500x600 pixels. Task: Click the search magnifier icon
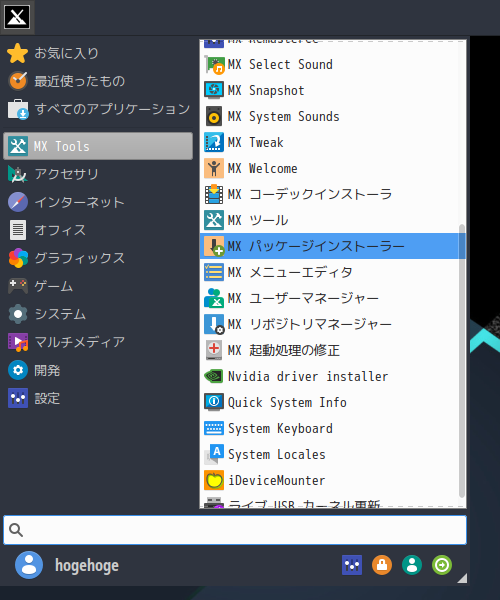point(16,530)
